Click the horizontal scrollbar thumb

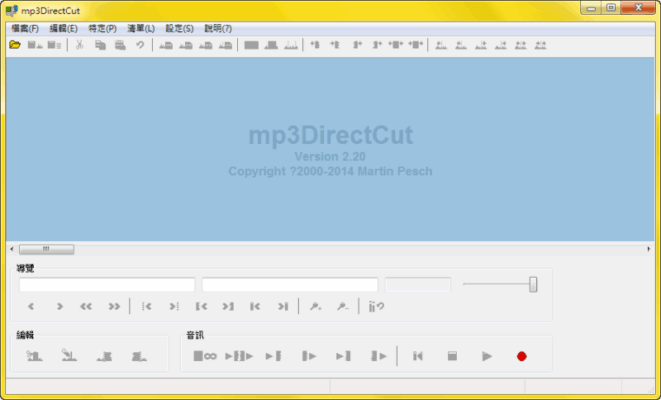pos(47,249)
